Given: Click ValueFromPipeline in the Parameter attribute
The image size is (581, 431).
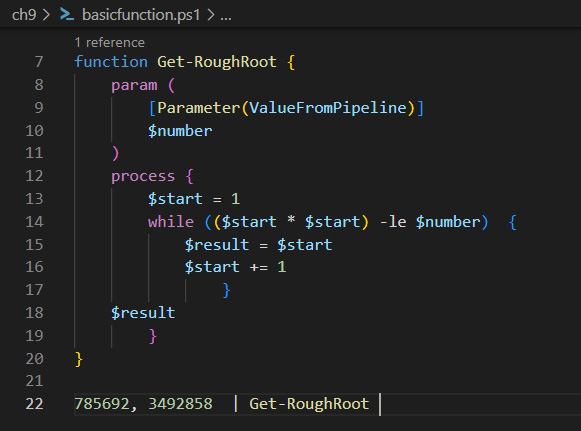Looking at the screenshot, I should [x=328, y=108].
